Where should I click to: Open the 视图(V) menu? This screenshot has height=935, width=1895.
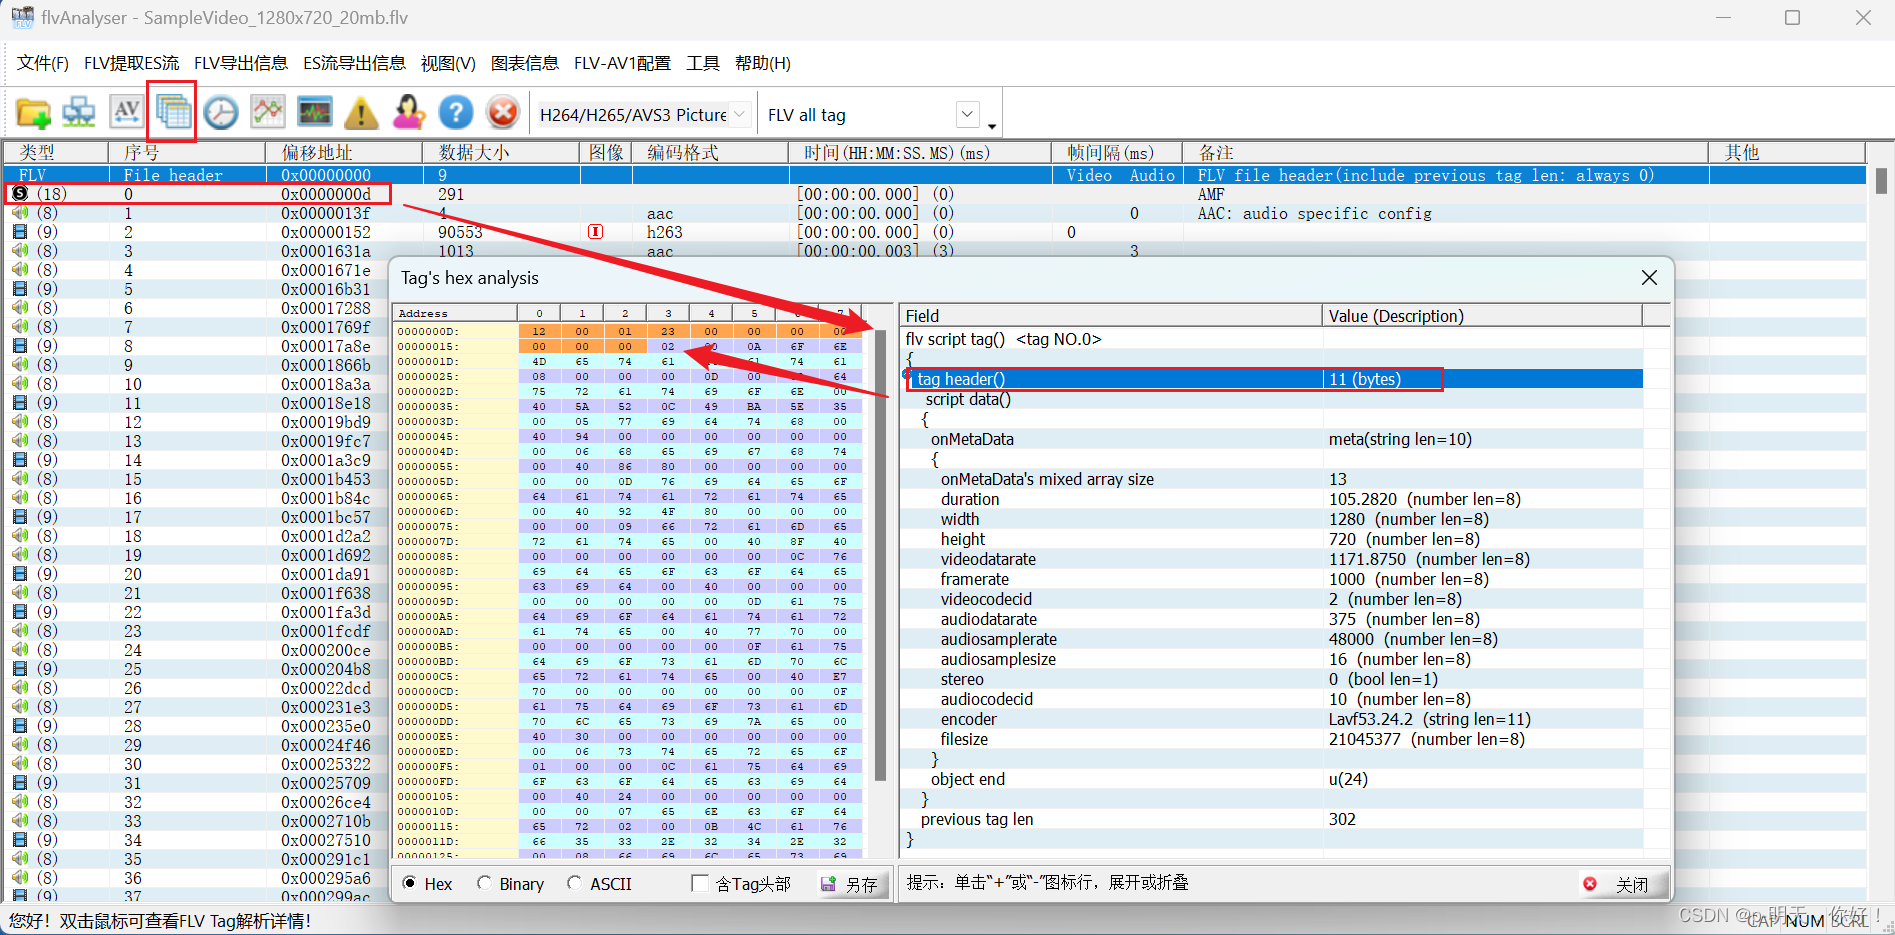pyautogui.click(x=448, y=63)
